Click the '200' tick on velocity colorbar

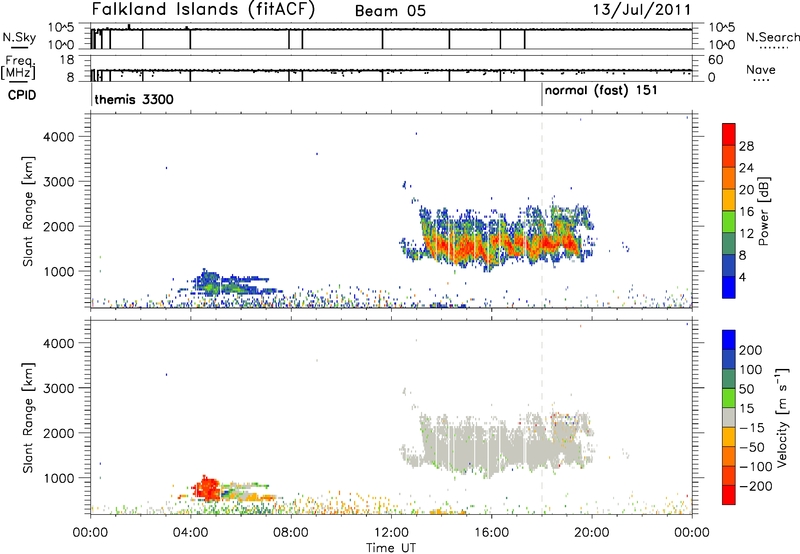click(x=751, y=350)
